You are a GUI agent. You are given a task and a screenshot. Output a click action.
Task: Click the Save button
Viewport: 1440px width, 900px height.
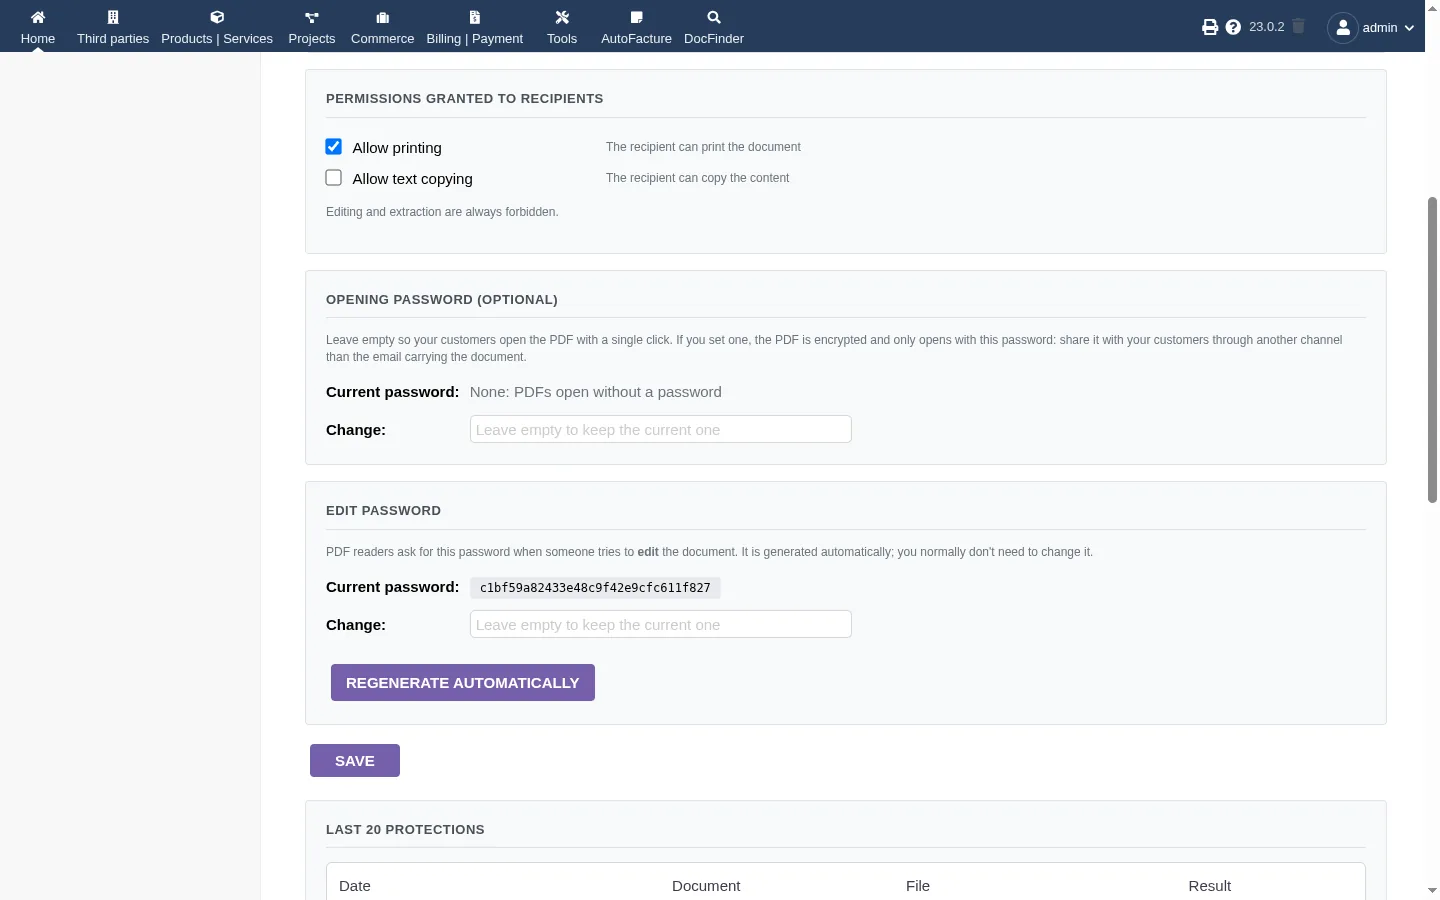[x=355, y=761]
